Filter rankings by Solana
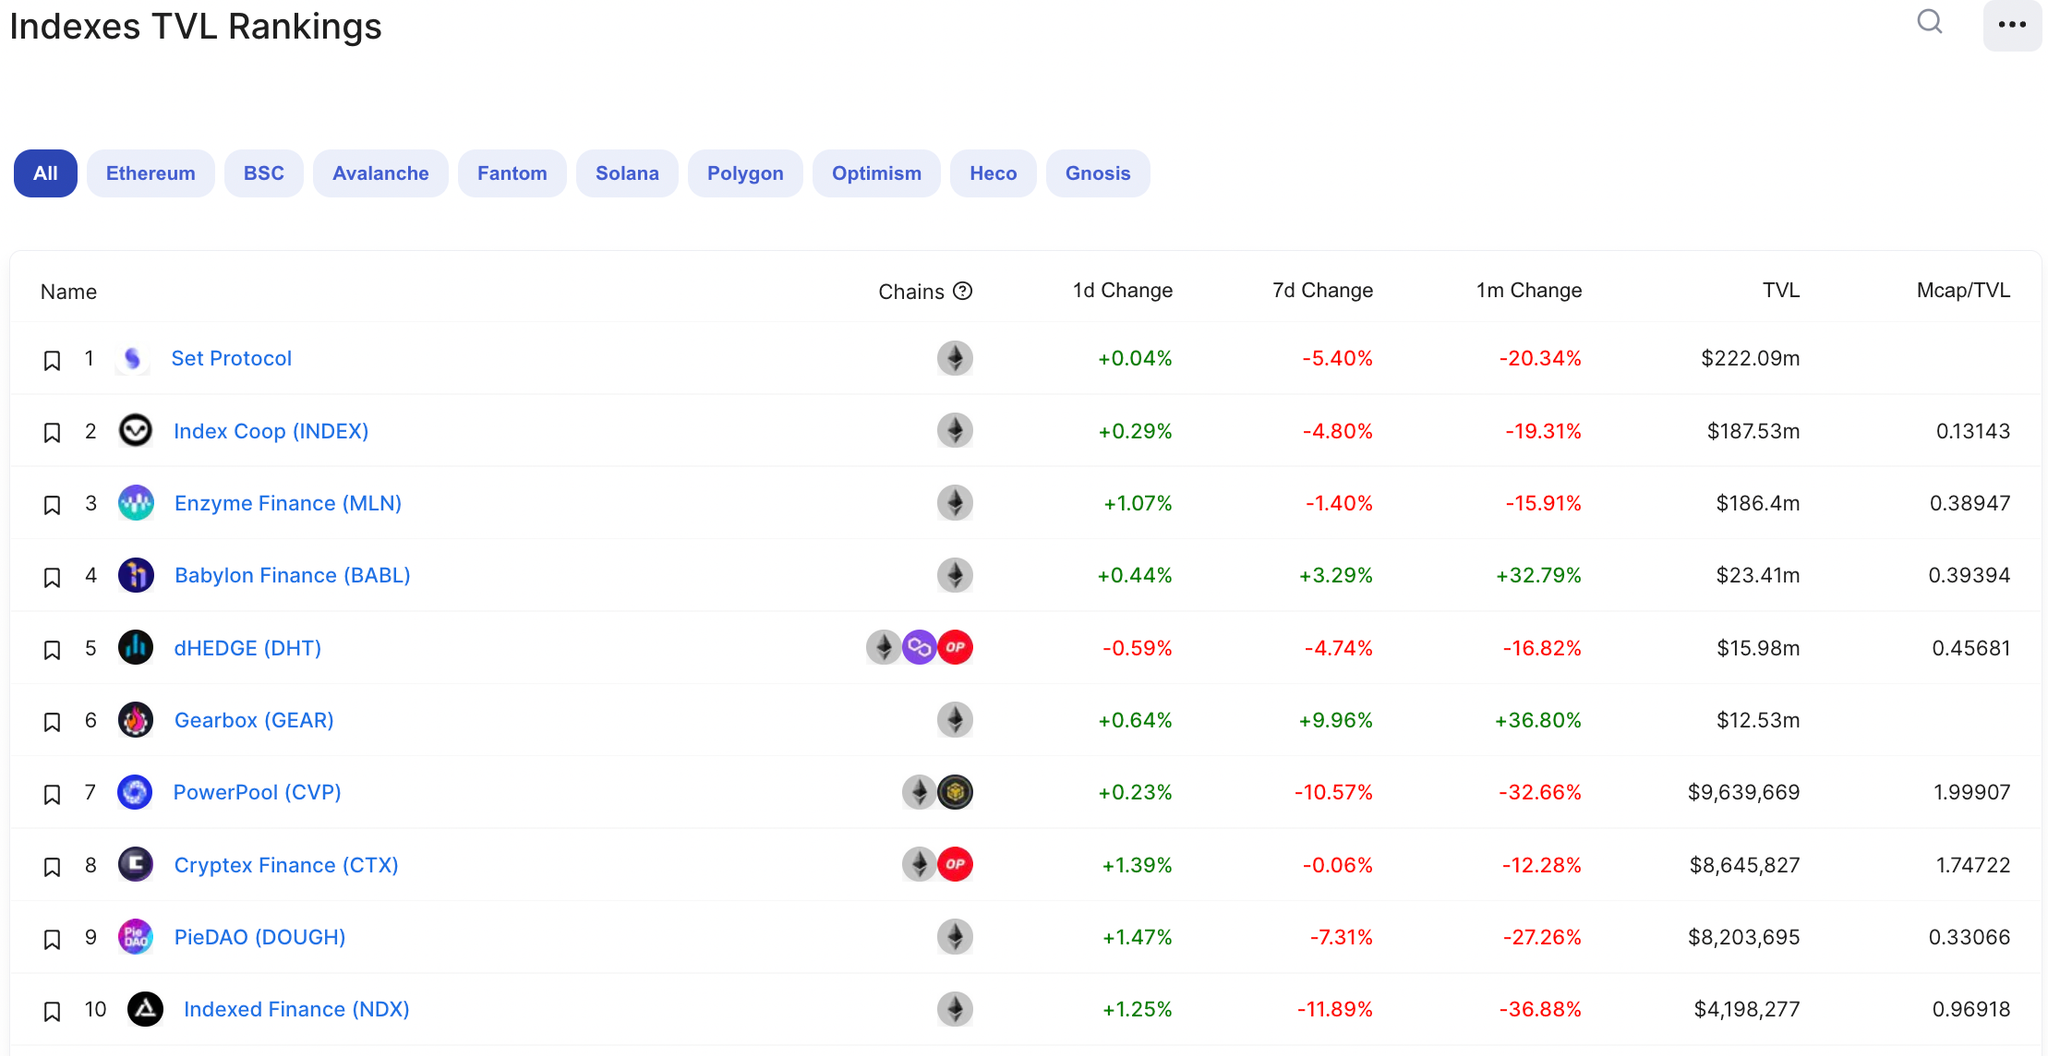The width and height of the screenshot is (2048, 1056). (x=627, y=173)
